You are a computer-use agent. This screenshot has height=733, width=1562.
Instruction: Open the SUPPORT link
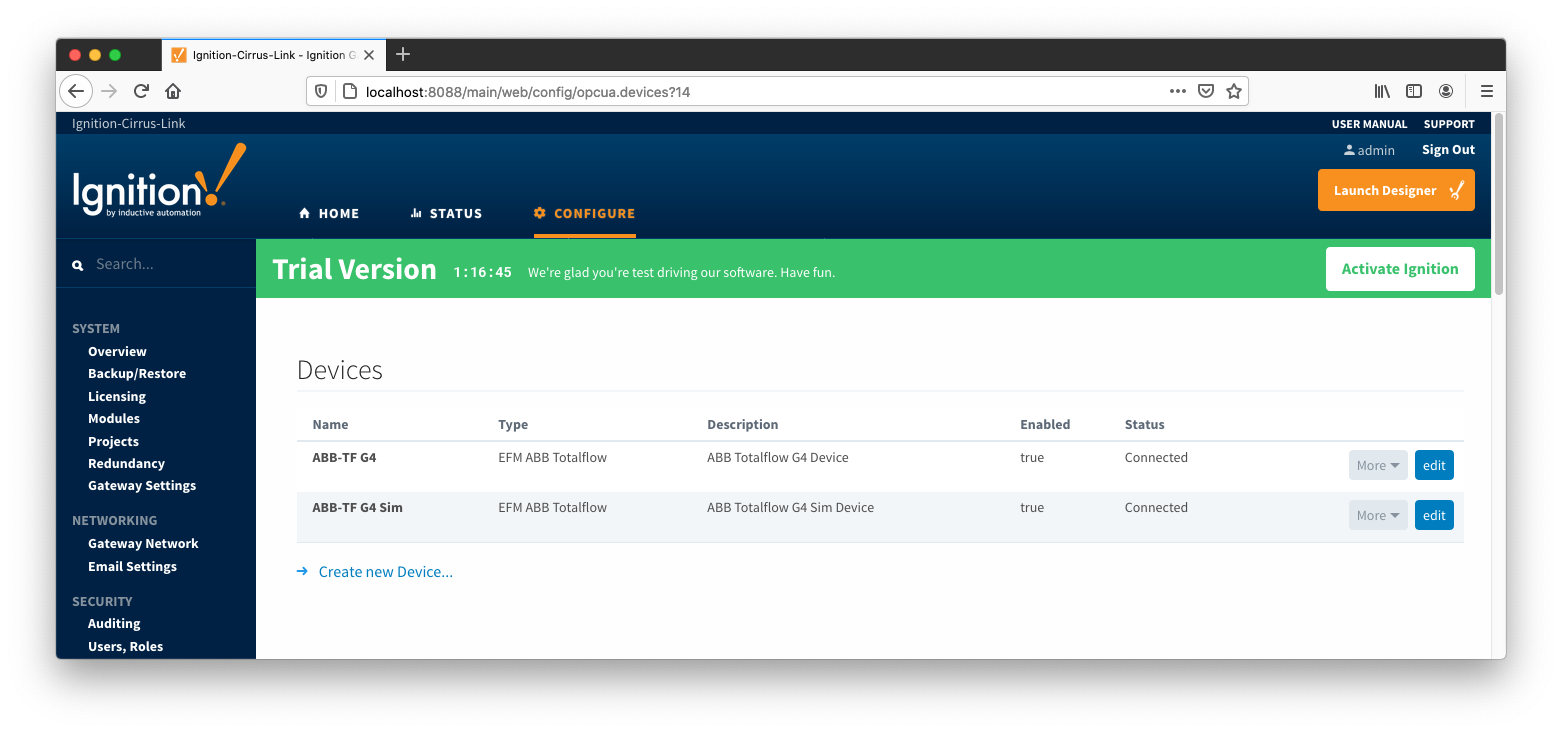(1449, 124)
